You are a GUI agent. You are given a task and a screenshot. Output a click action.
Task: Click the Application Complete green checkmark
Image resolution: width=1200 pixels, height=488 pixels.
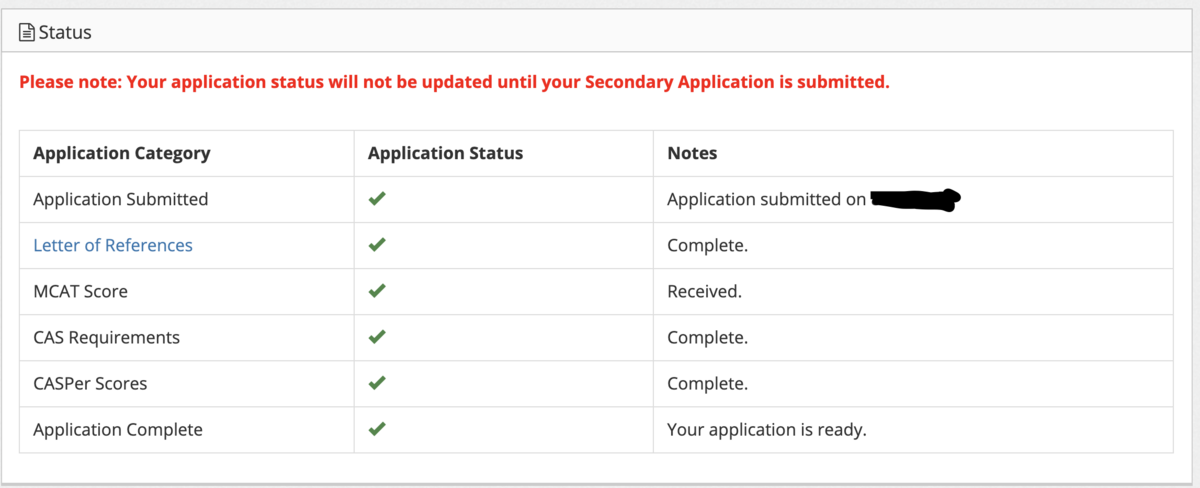377,429
